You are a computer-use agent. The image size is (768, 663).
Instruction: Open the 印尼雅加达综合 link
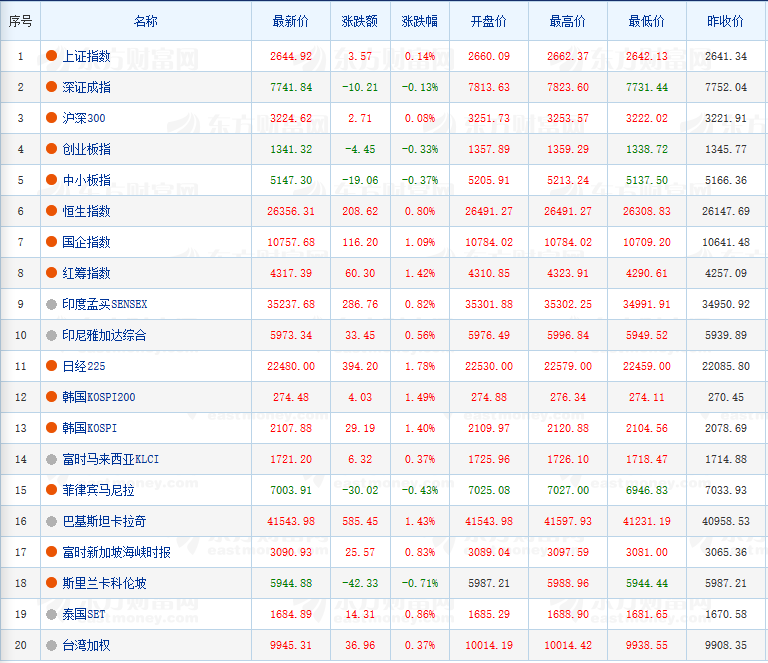(x=104, y=335)
